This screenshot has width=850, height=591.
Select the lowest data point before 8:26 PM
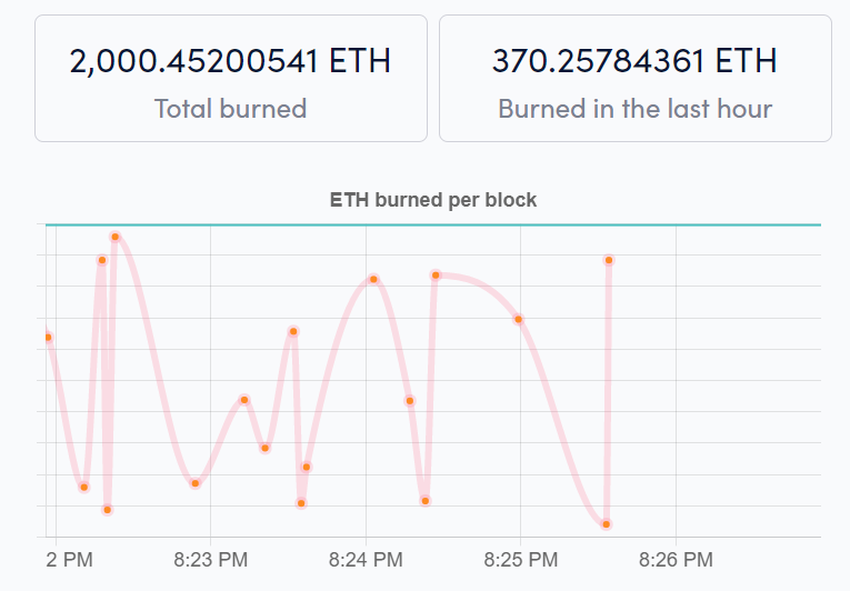[606, 524]
